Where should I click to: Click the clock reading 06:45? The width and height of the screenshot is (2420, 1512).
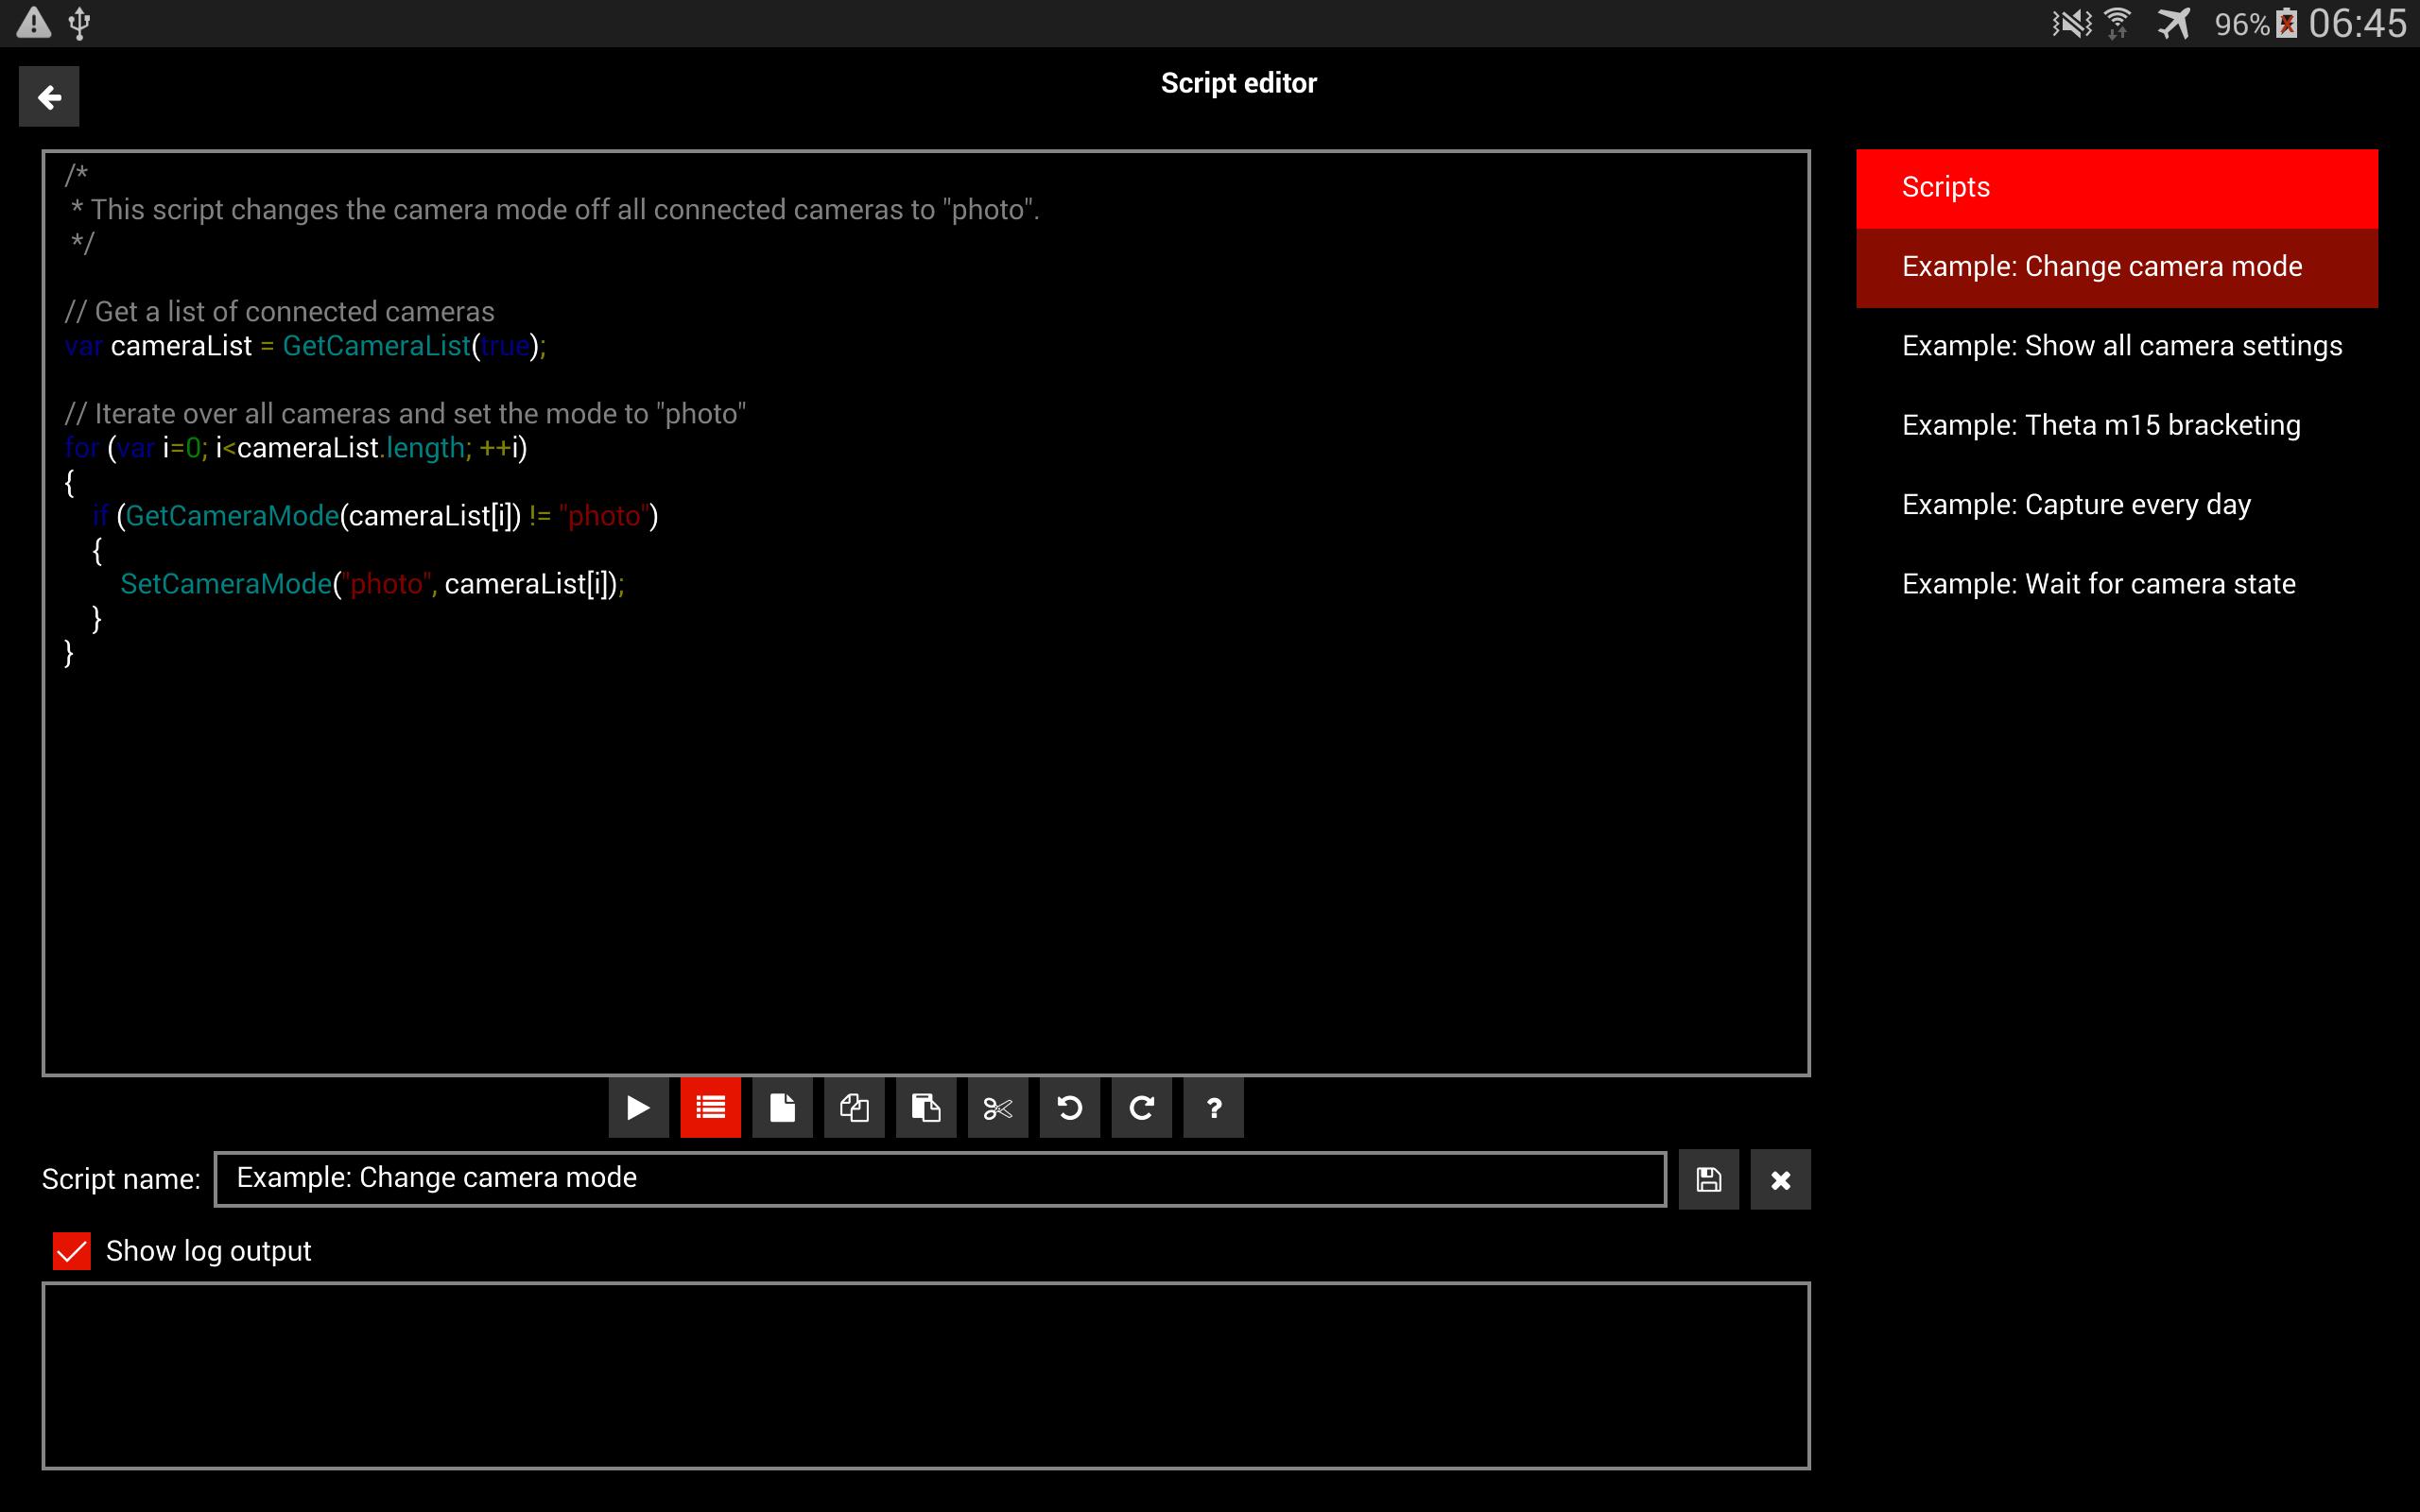(2357, 23)
